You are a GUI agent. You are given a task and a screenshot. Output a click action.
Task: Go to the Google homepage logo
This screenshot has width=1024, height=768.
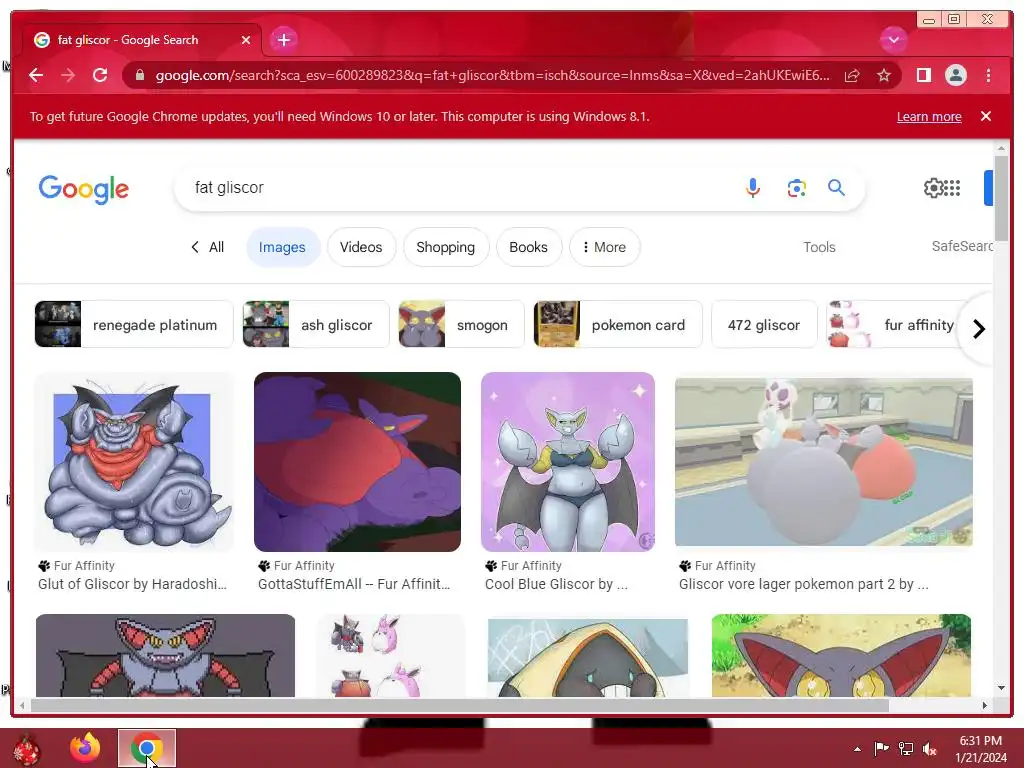84,189
